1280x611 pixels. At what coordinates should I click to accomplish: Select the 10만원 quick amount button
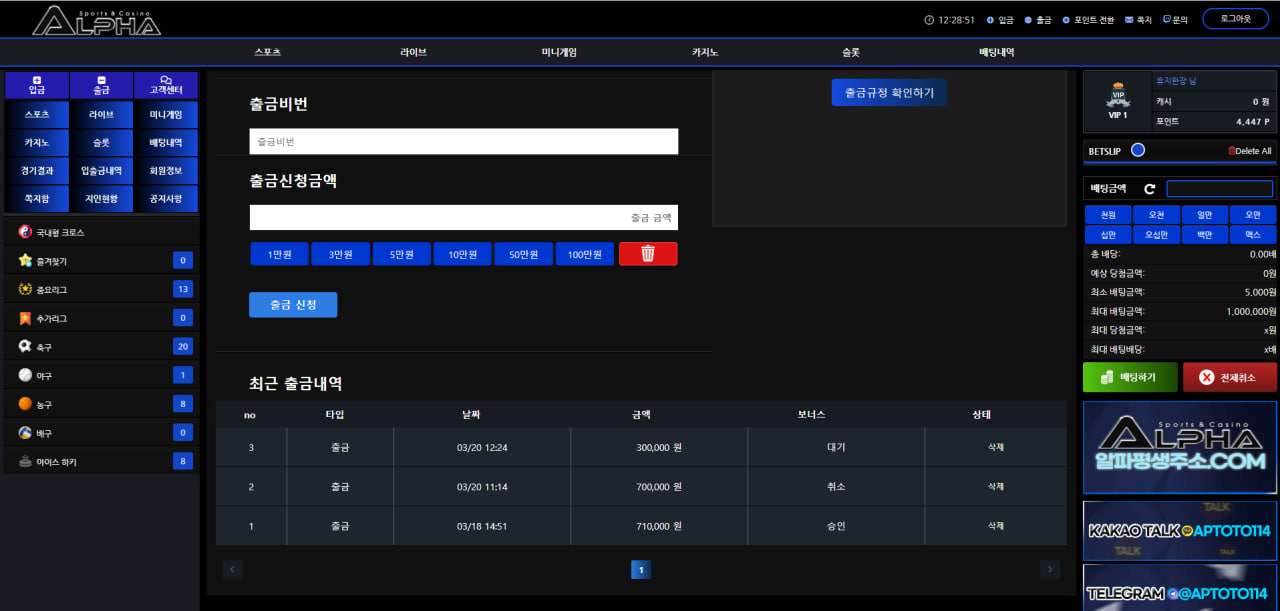pyautogui.click(x=462, y=254)
